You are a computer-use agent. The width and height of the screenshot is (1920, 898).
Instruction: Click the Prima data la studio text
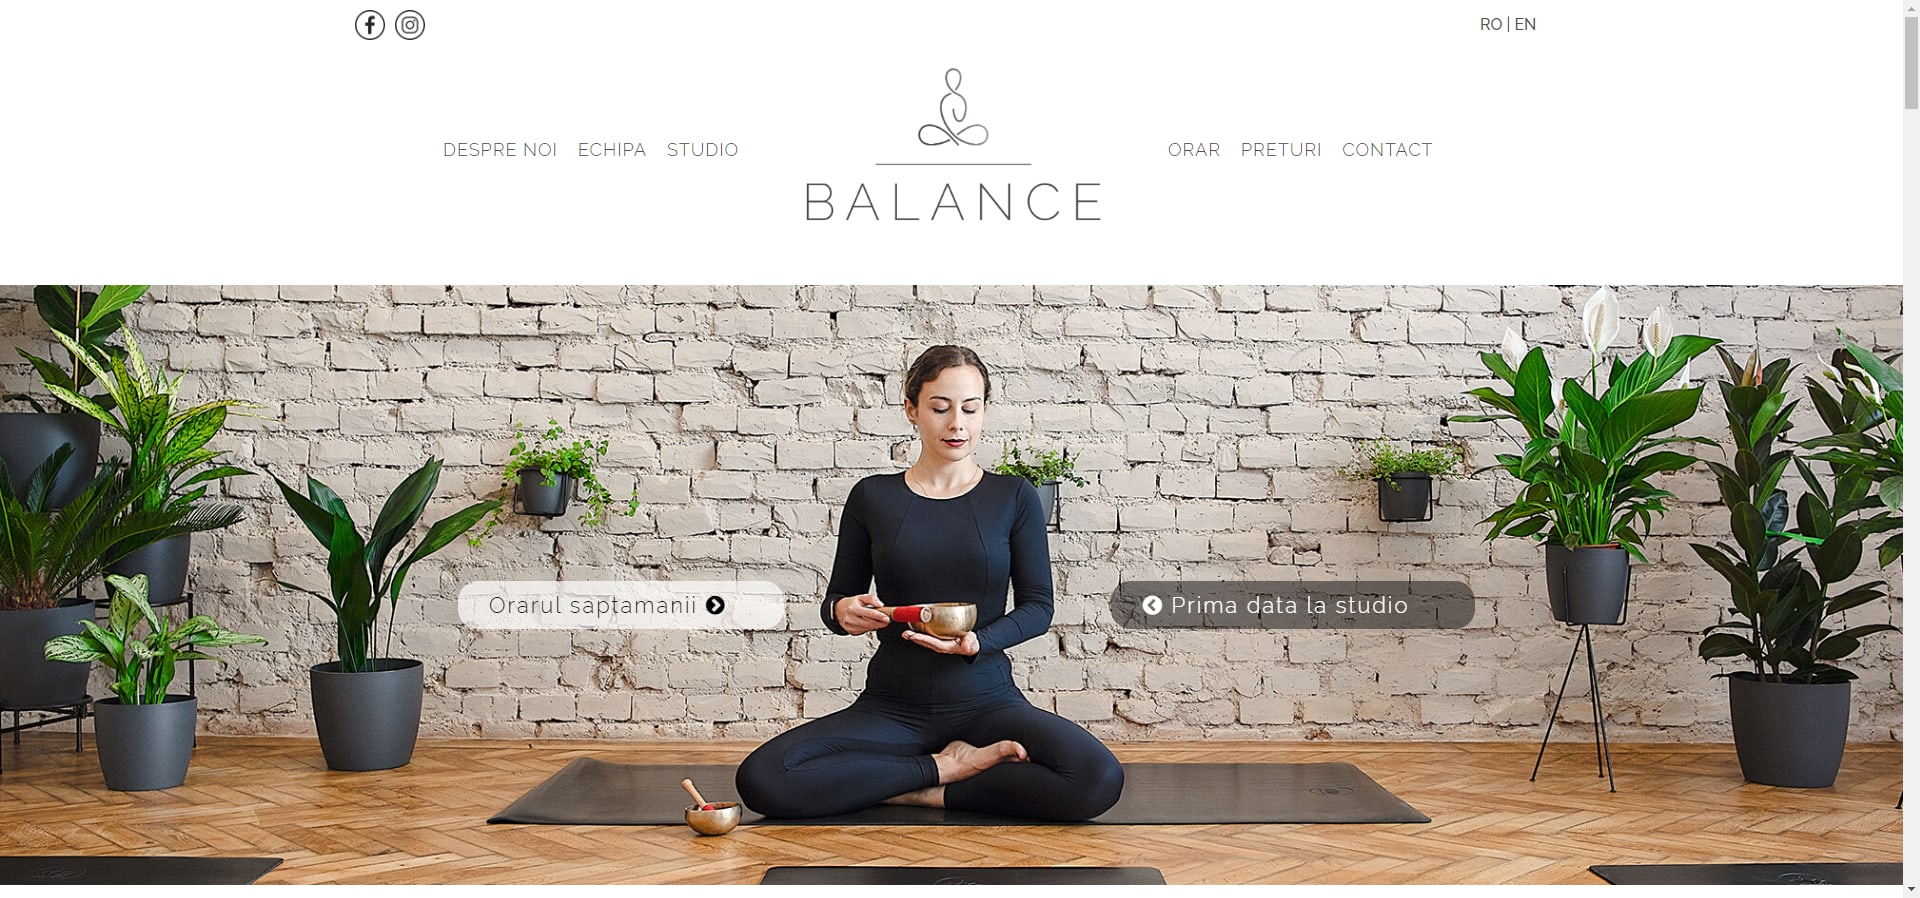(1289, 605)
